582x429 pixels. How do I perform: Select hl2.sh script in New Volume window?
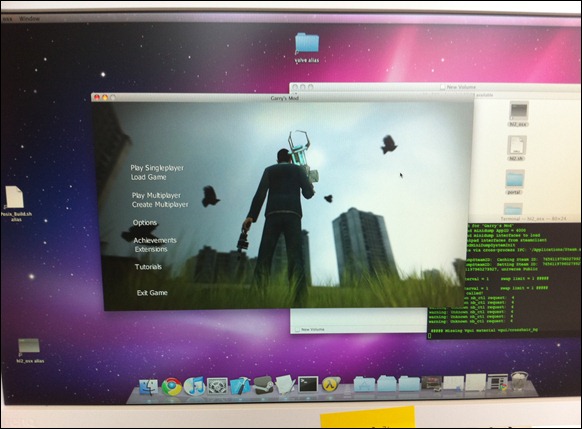coord(517,148)
